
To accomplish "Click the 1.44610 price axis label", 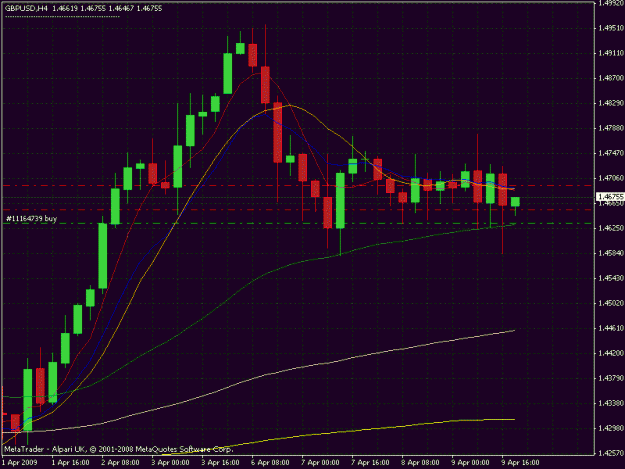I will tap(610, 328).
